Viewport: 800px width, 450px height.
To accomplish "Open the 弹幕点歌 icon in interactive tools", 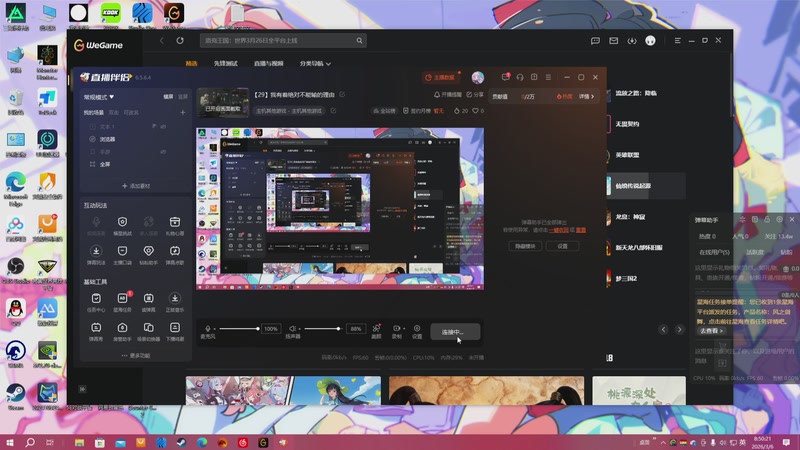I will [x=174, y=251].
